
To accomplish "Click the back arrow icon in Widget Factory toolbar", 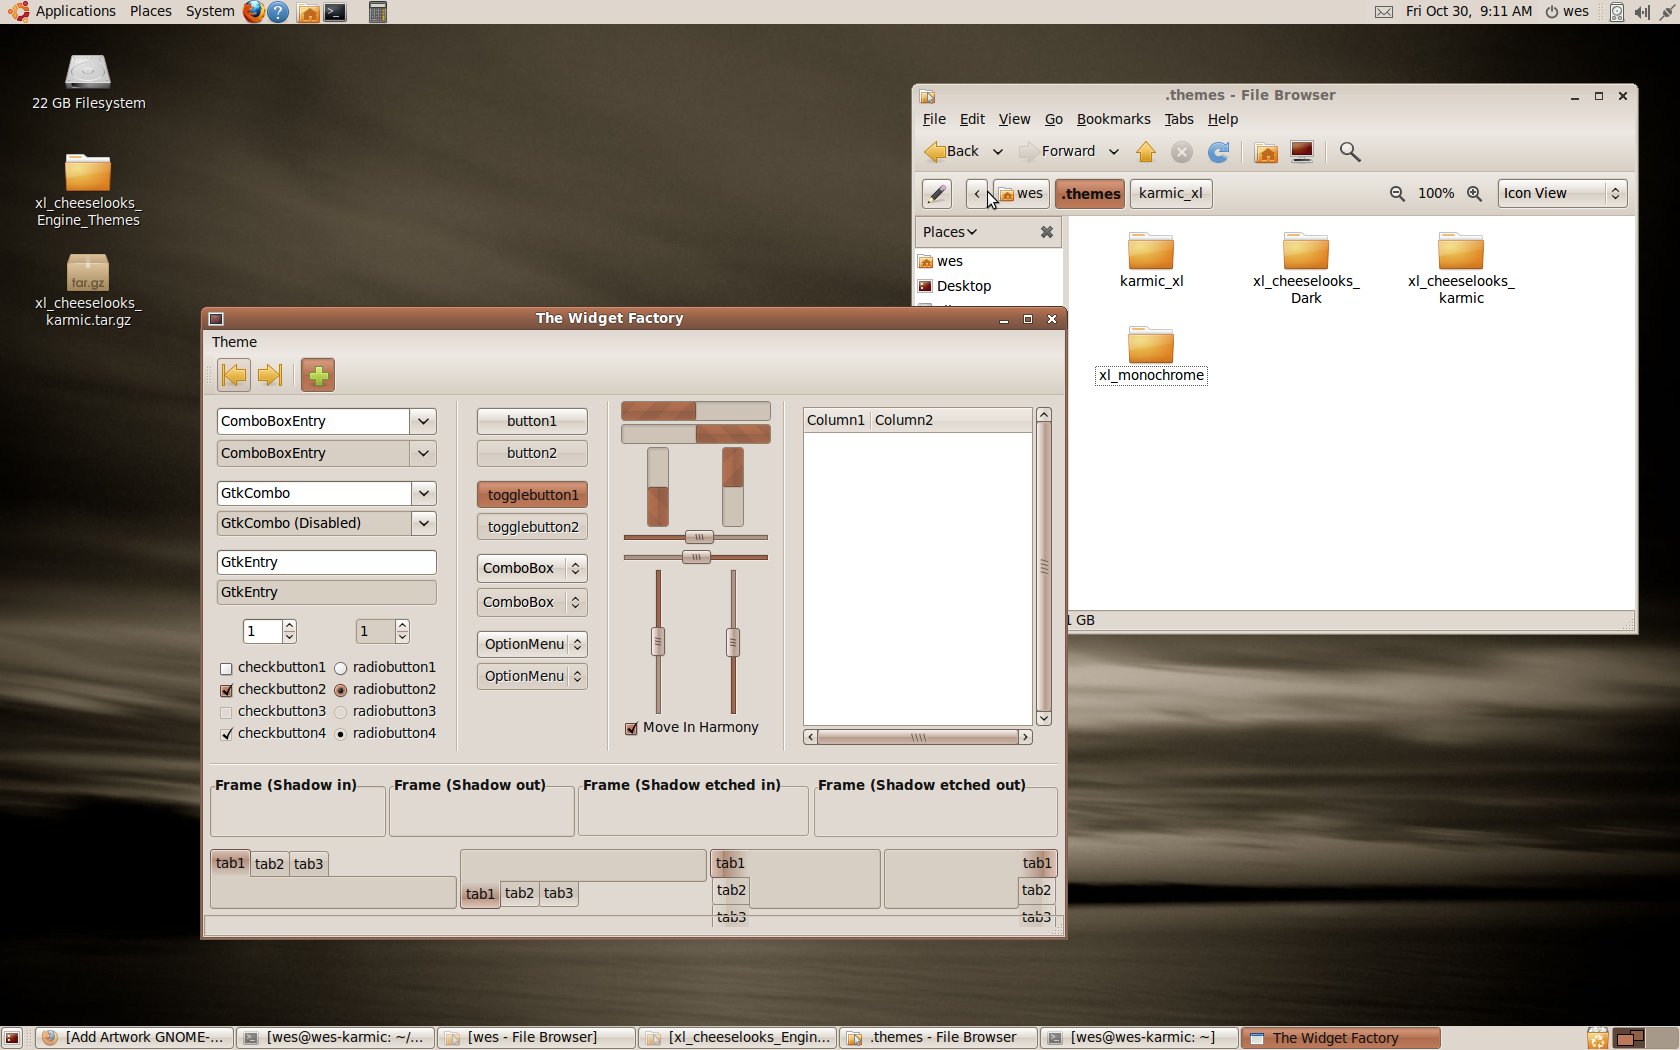I will 234,375.
